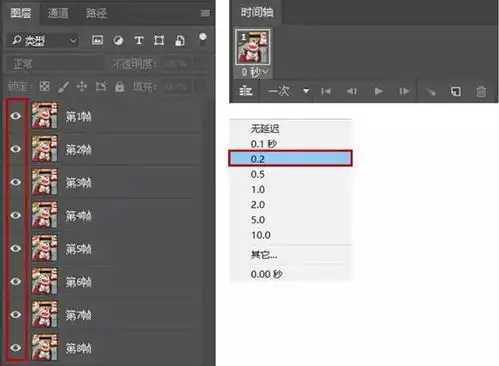Filter layers by adjustment layer icon
Screen dimensions: 499x366
118,40
